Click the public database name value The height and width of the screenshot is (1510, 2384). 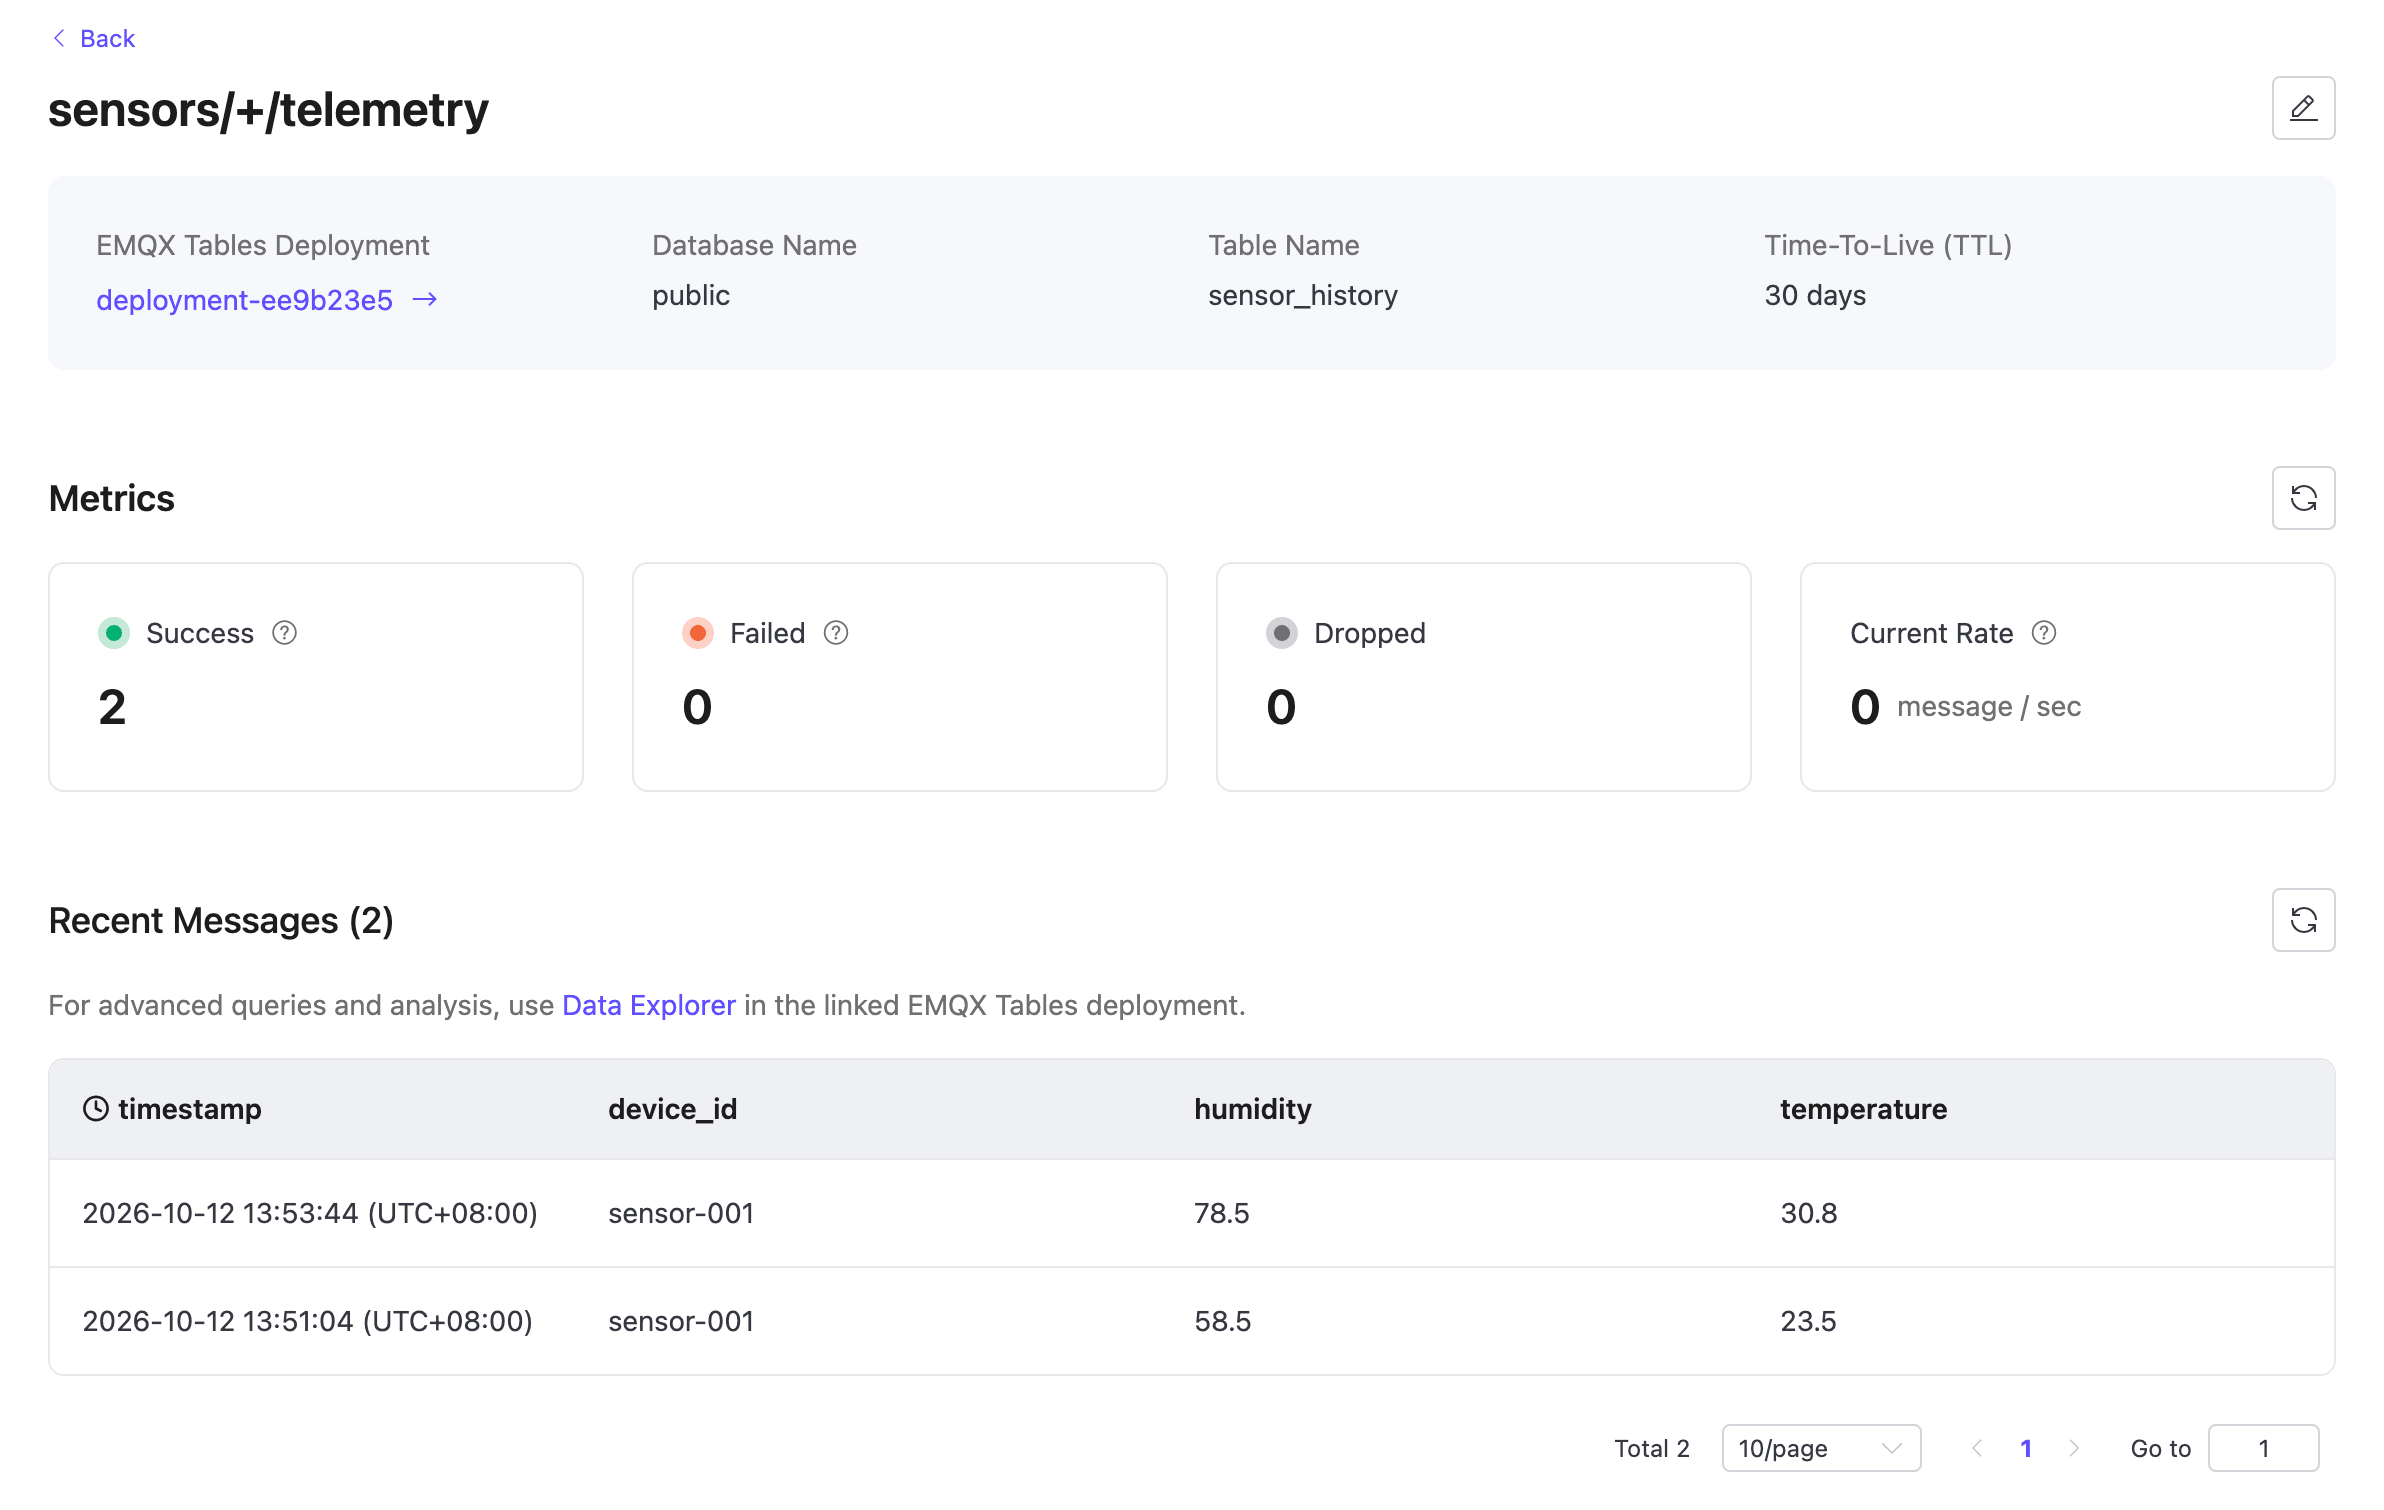point(691,296)
